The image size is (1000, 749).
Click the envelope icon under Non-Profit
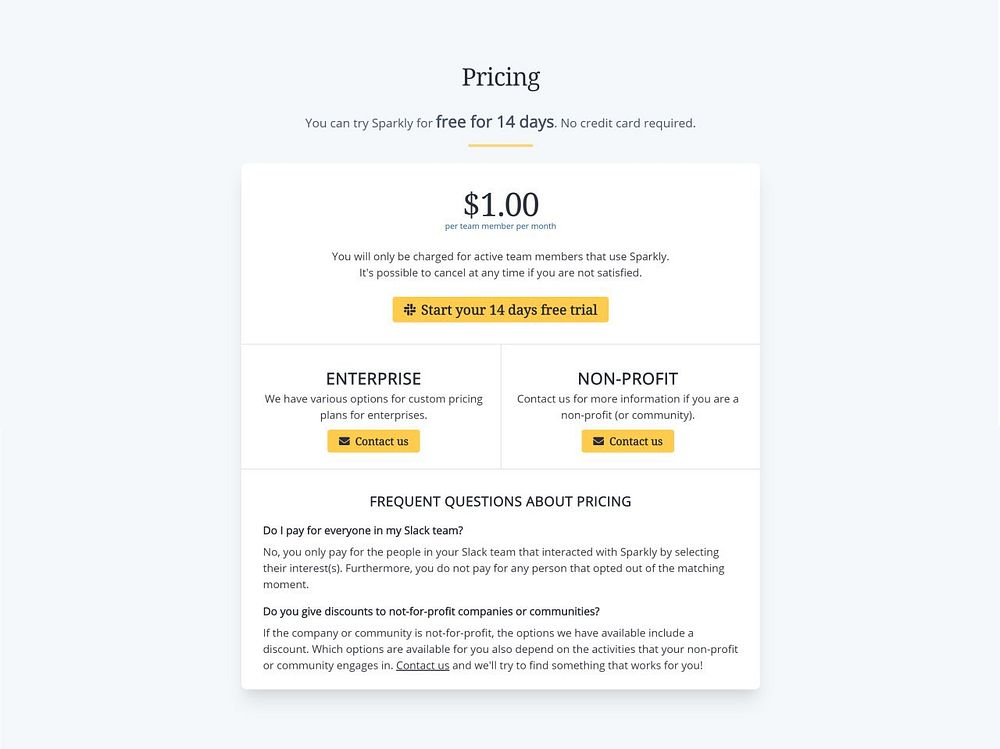tap(598, 441)
